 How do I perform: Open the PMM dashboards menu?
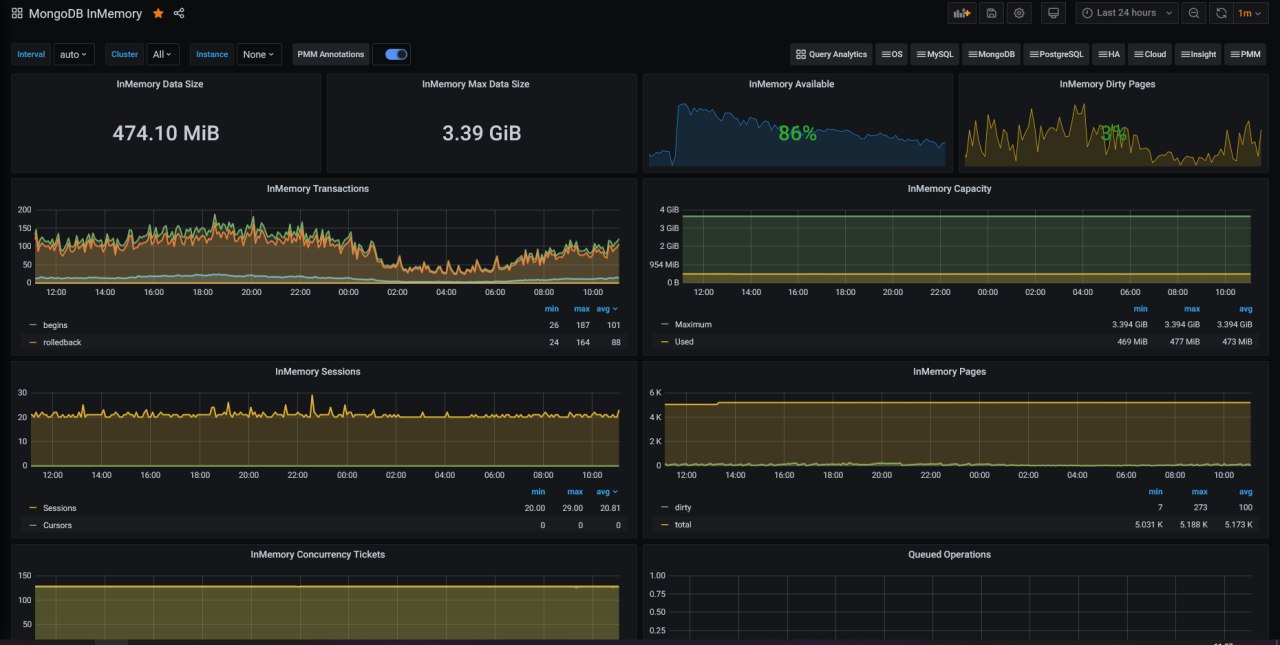coord(1246,54)
